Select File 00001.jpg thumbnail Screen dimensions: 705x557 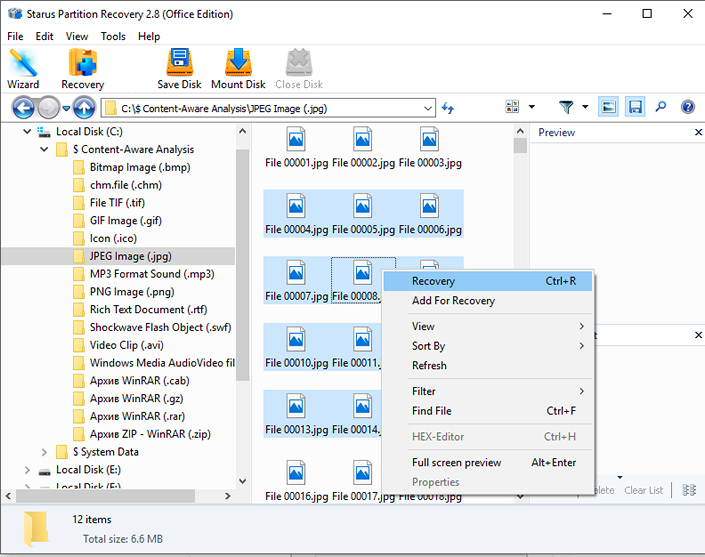296,147
